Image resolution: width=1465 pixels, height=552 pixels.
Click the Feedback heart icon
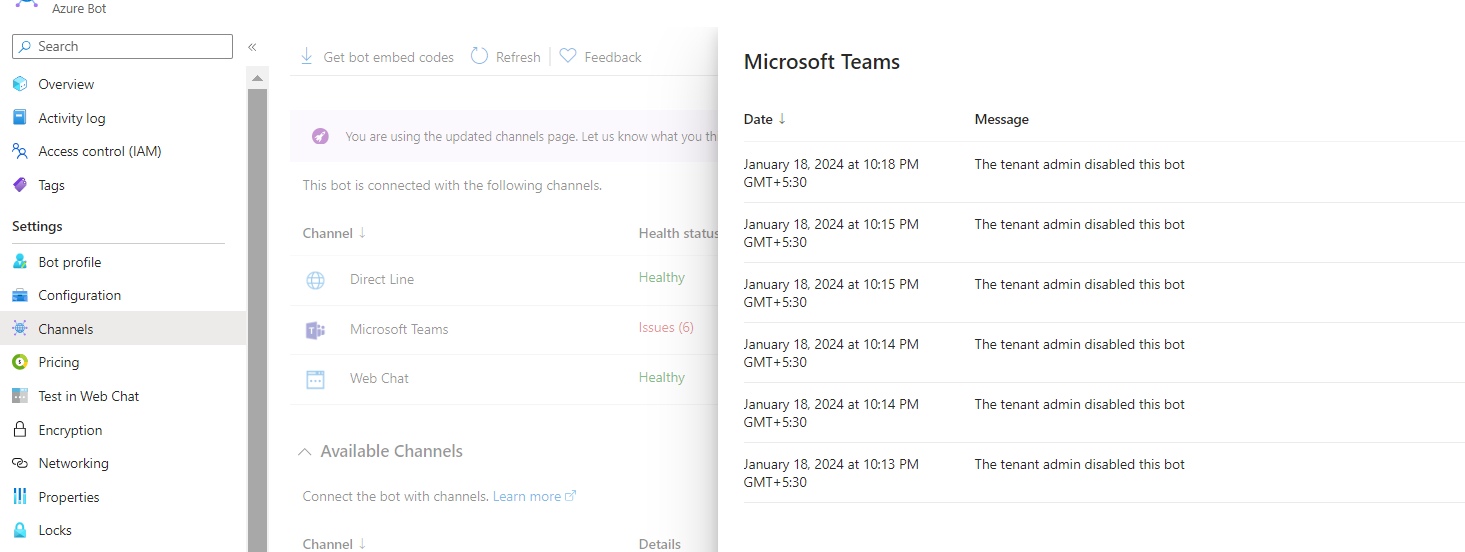coord(568,56)
